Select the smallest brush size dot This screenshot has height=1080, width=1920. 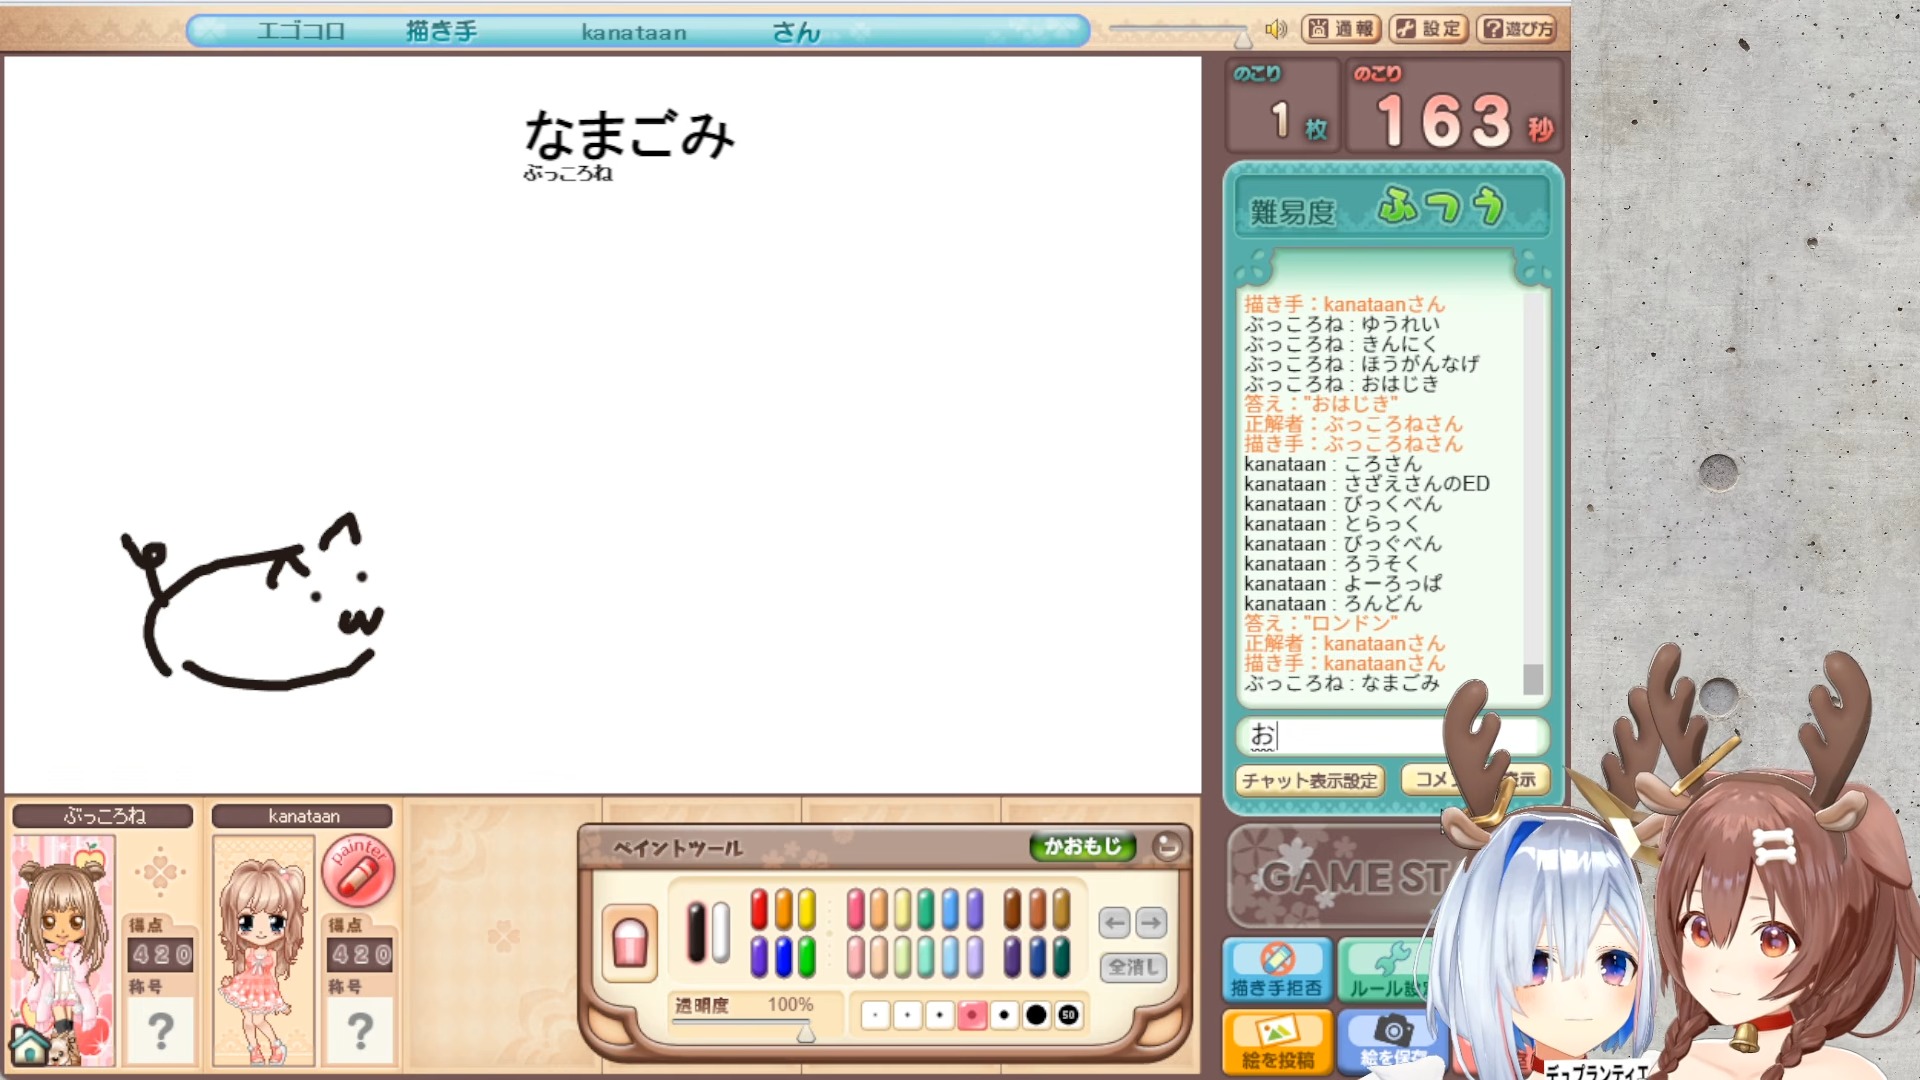[875, 1016]
